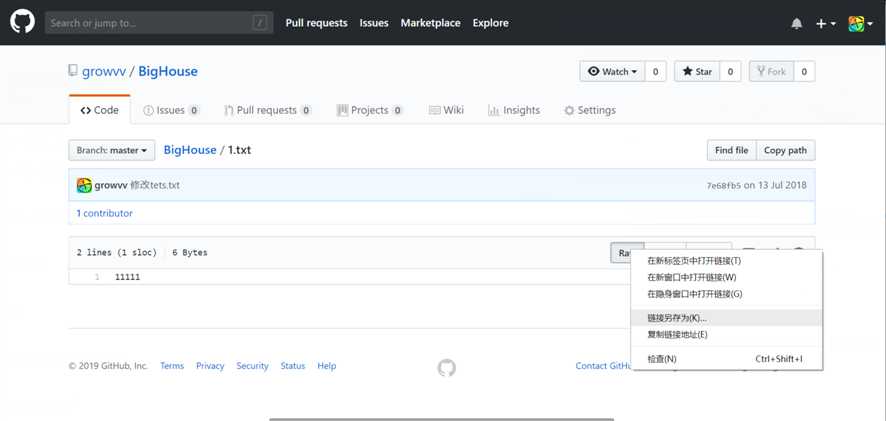Click the footer GitHub mark icon
The height and width of the screenshot is (421, 886).
point(446,368)
